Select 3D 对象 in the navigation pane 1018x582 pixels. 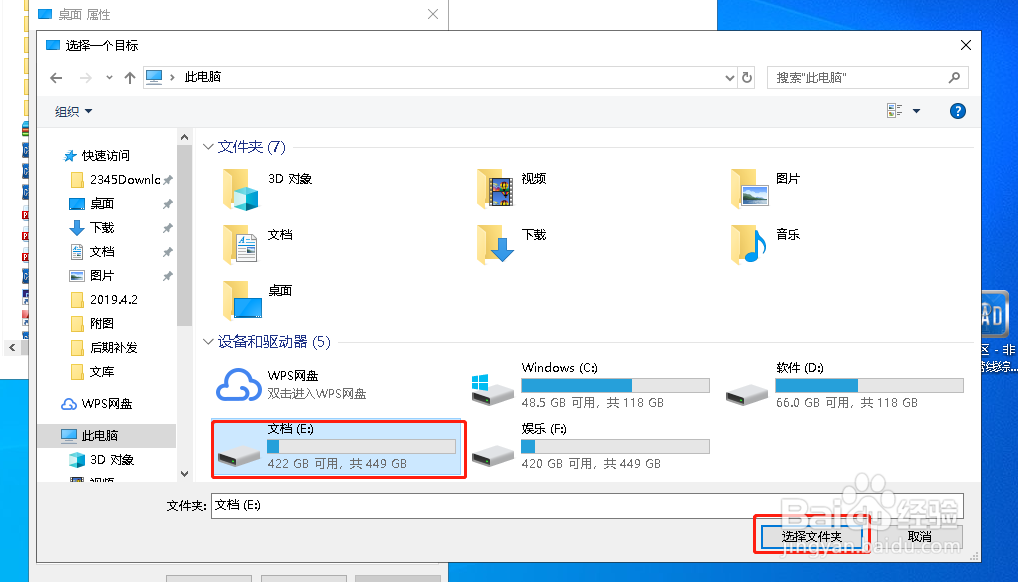point(112,460)
